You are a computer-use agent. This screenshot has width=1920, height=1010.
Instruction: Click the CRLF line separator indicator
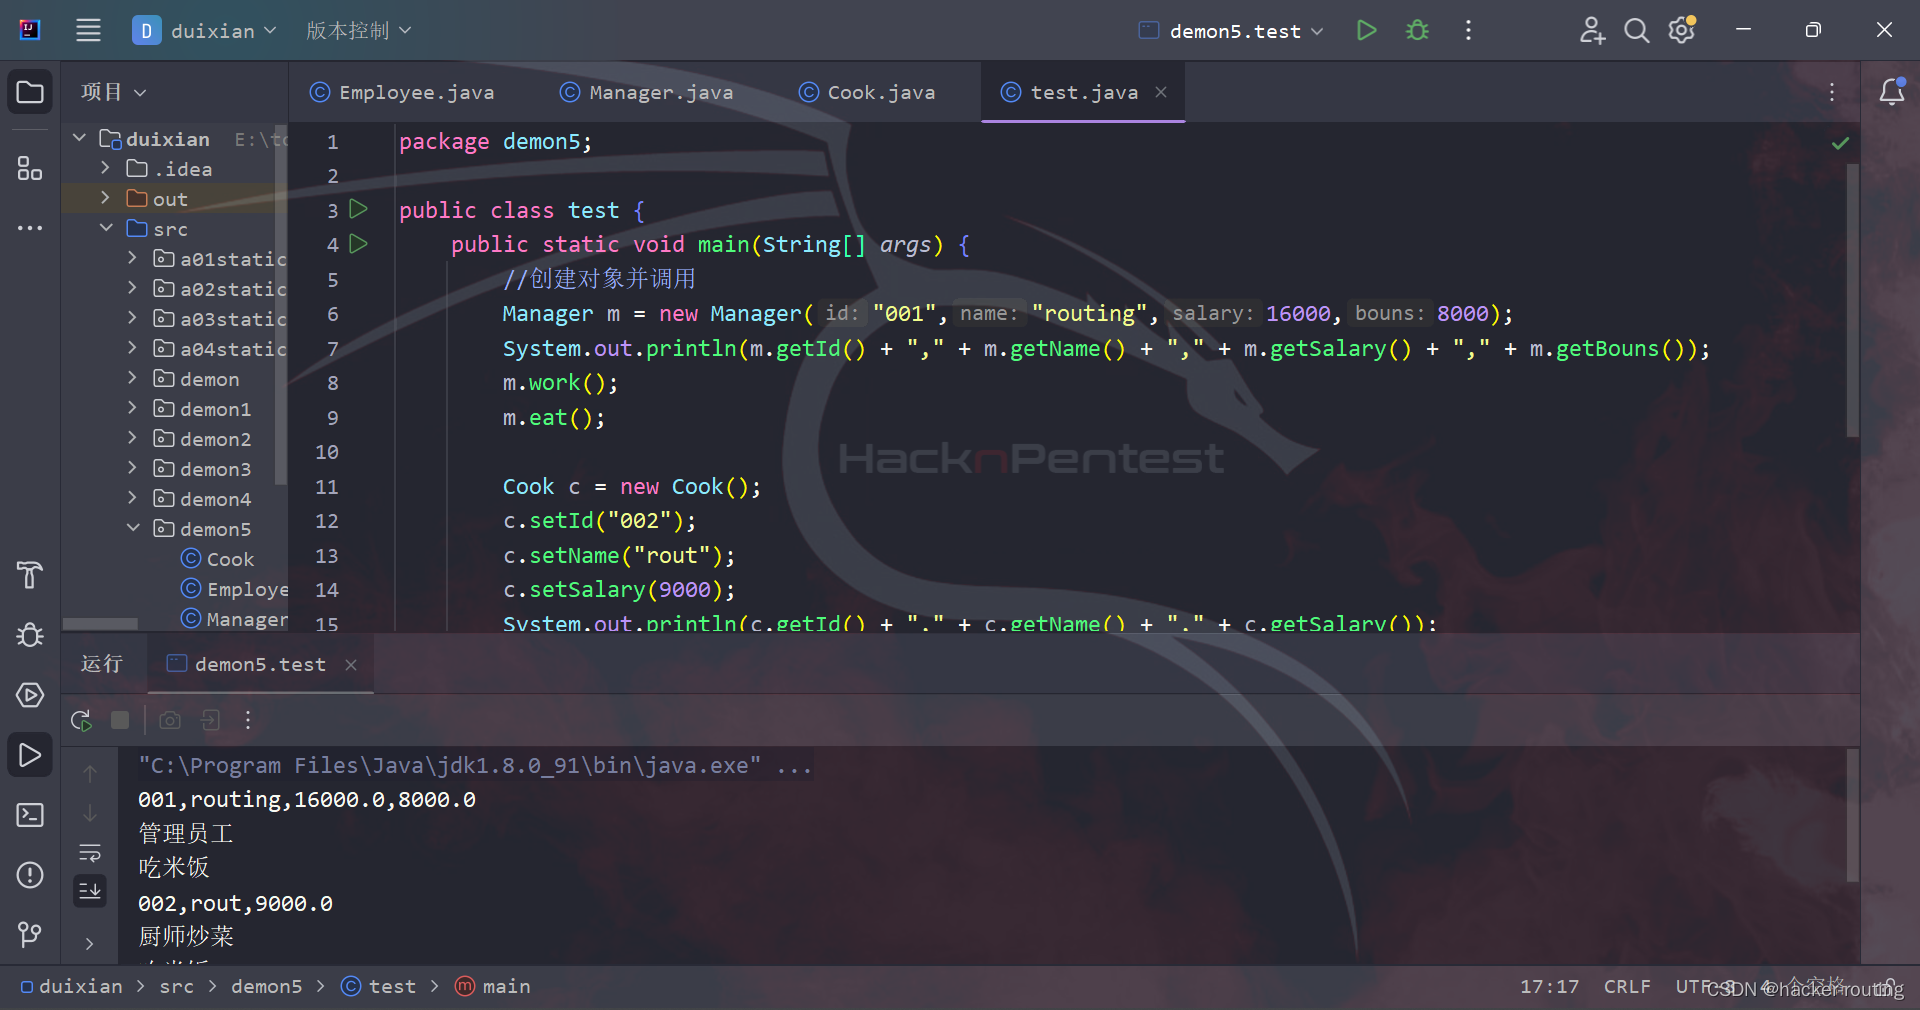click(1626, 987)
